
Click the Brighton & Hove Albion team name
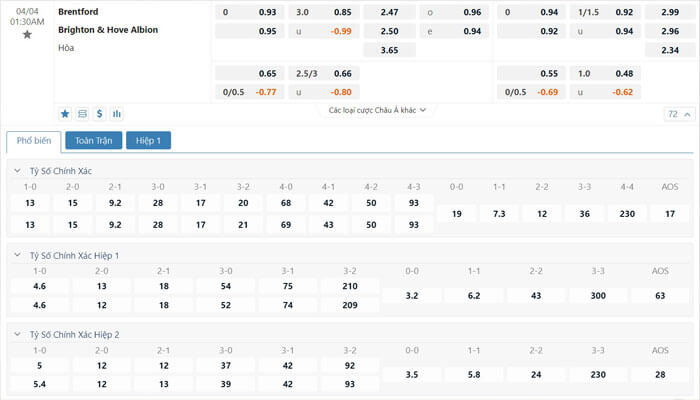tap(108, 30)
